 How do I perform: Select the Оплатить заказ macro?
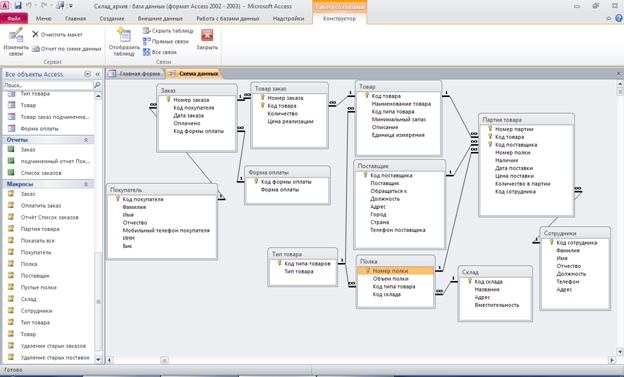click(41, 205)
